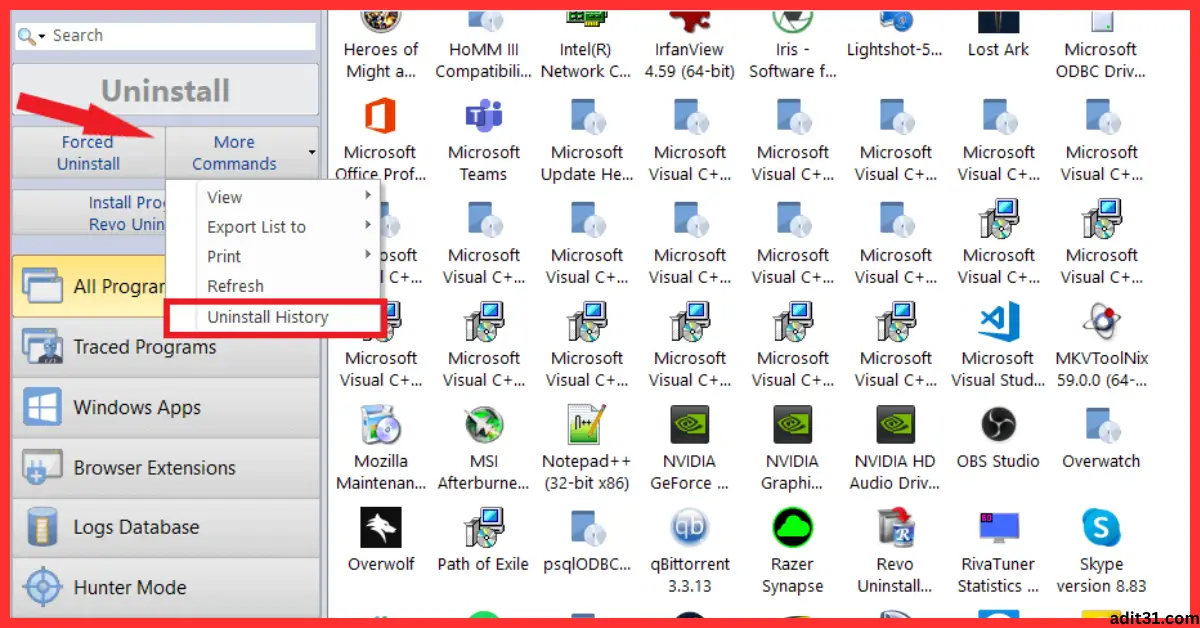Image resolution: width=1200 pixels, height=628 pixels.
Task: Click the large Uninstall button
Action: point(165,91)
